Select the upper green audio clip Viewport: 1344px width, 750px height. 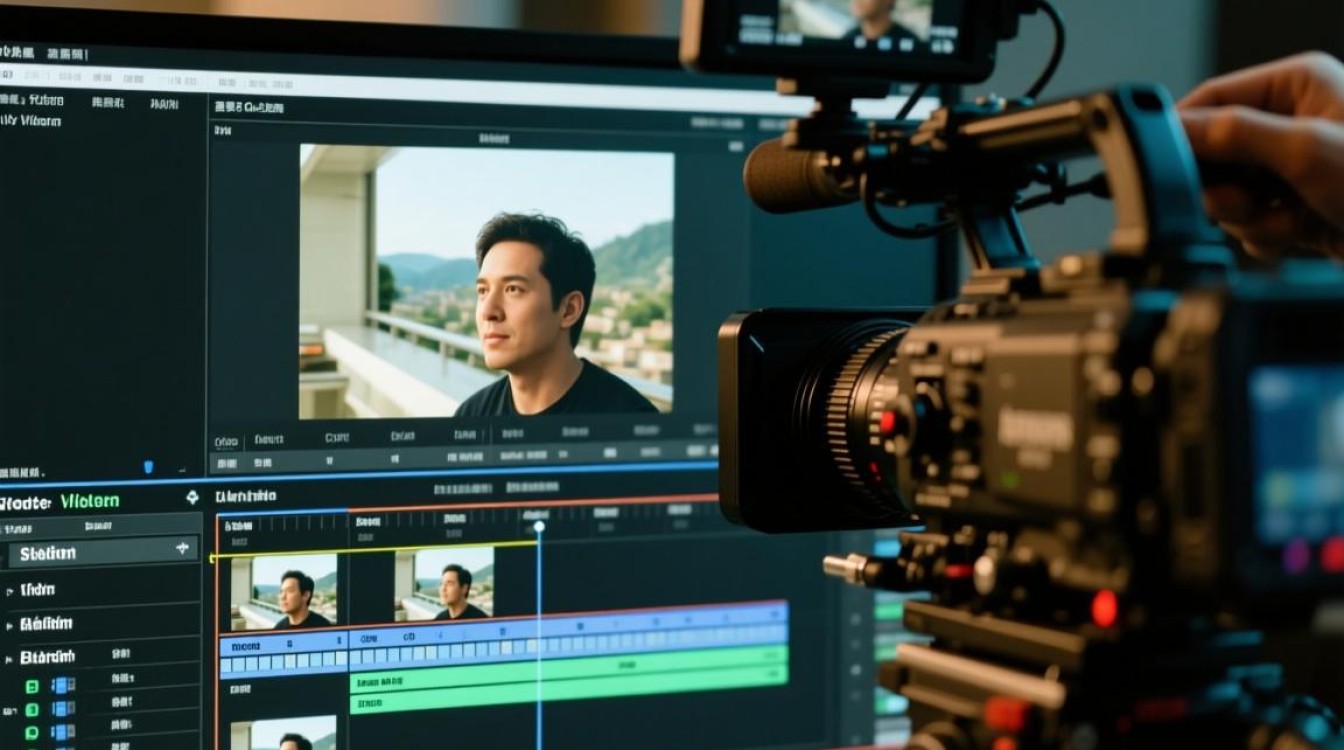[x=568, y=670]
